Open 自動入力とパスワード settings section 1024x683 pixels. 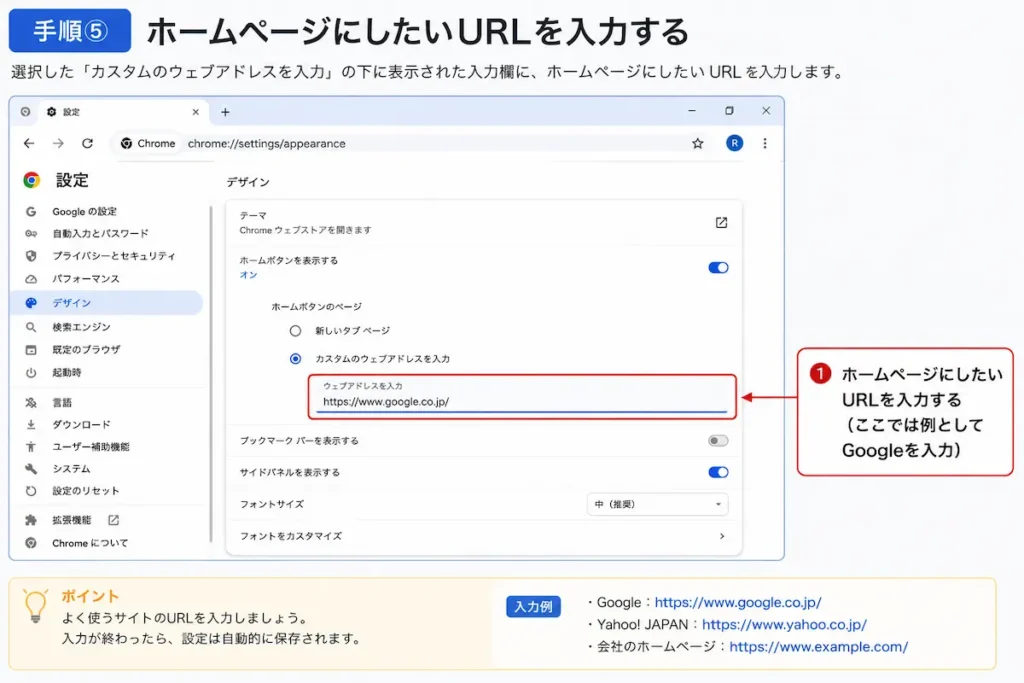101,233
